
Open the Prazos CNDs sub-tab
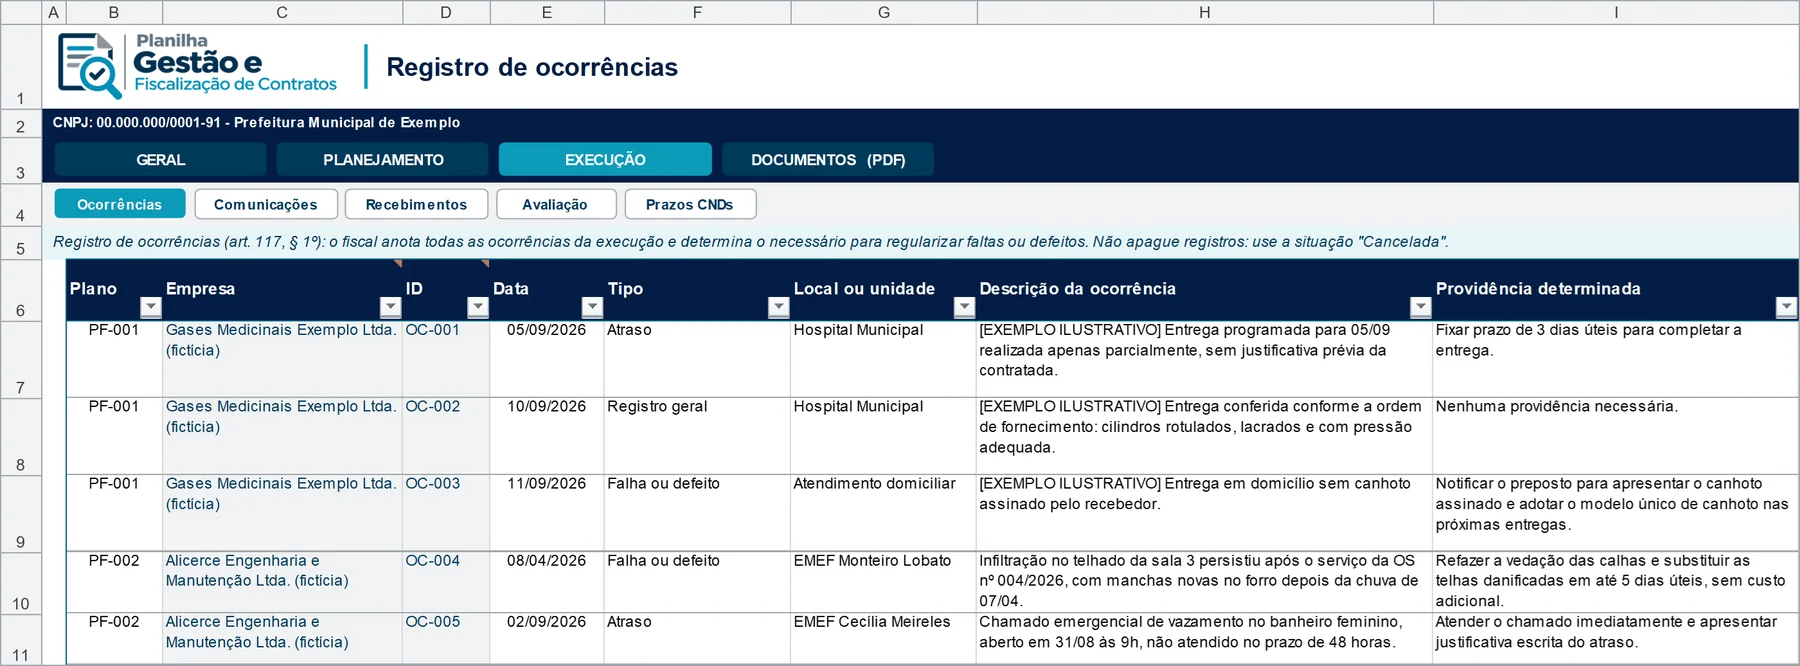coord(690,204)
